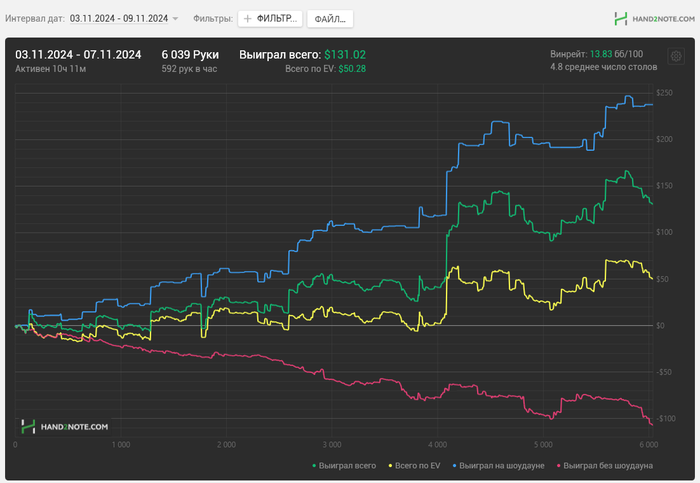Click the 5 000 x-axis label
This screenshot has width=700, height=483.
click(543, 445)
